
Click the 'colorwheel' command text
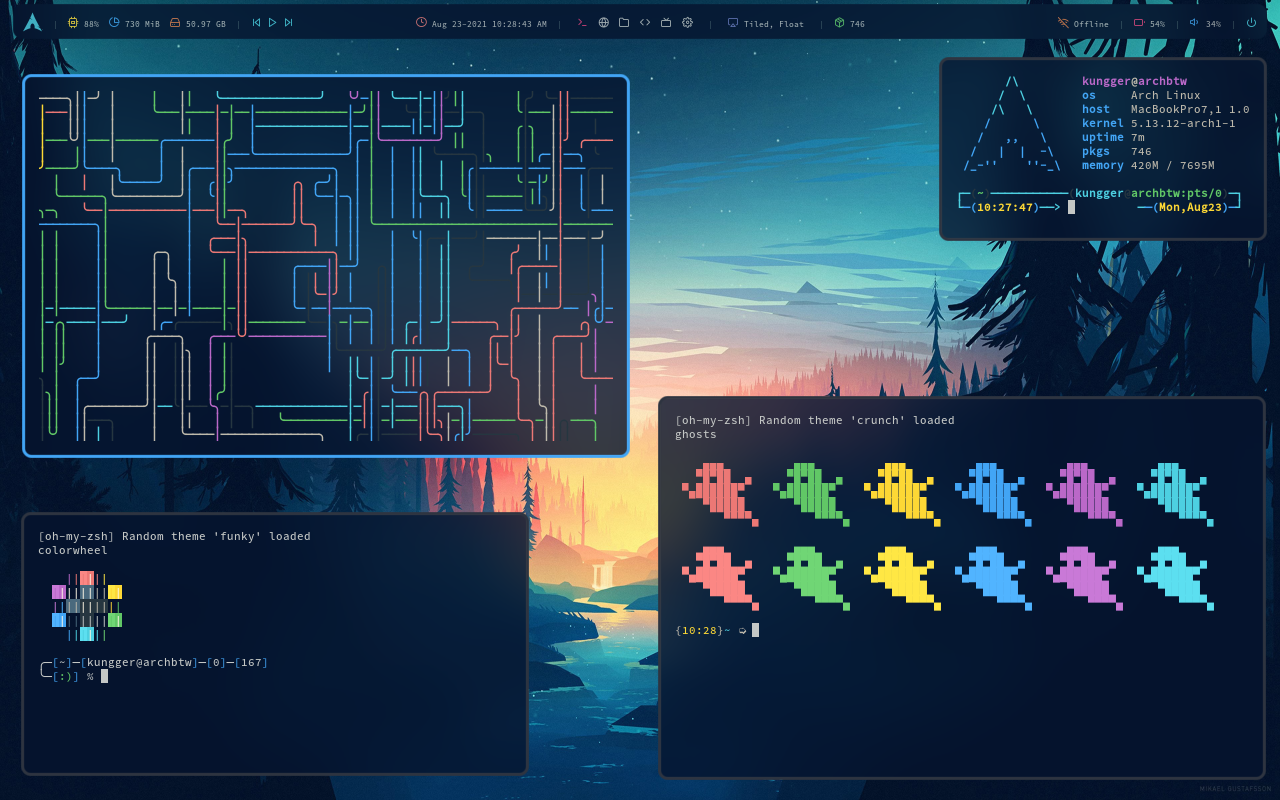[73, 550]
